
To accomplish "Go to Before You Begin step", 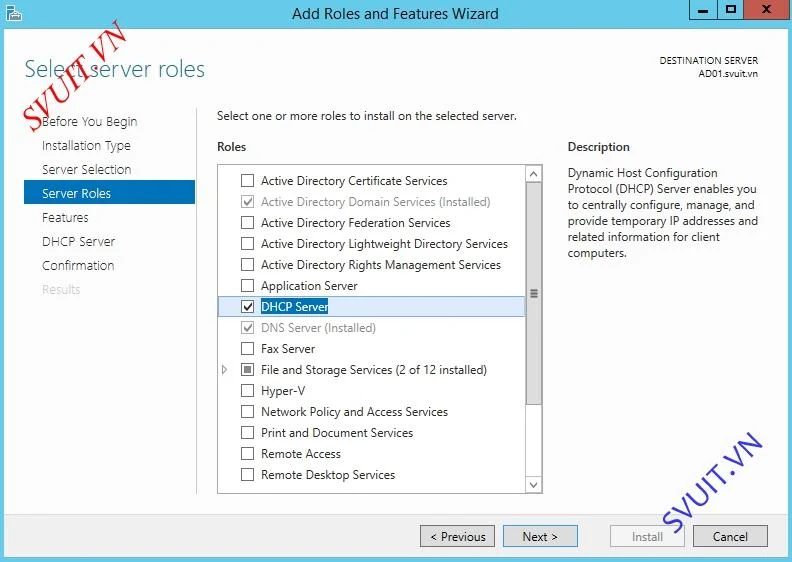I will [x=89, y=122].
